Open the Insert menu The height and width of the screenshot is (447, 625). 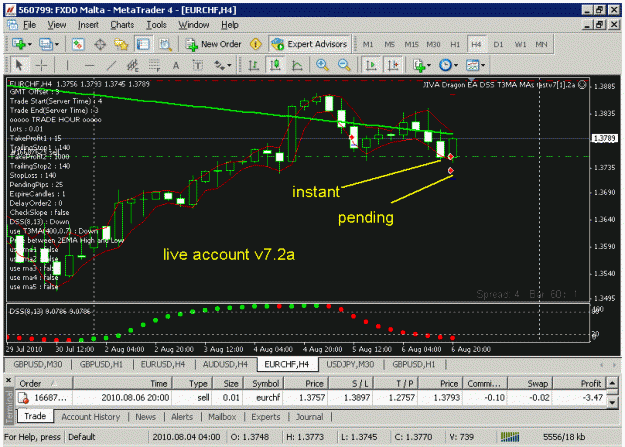pyautogui.click(x=88, y=25)
